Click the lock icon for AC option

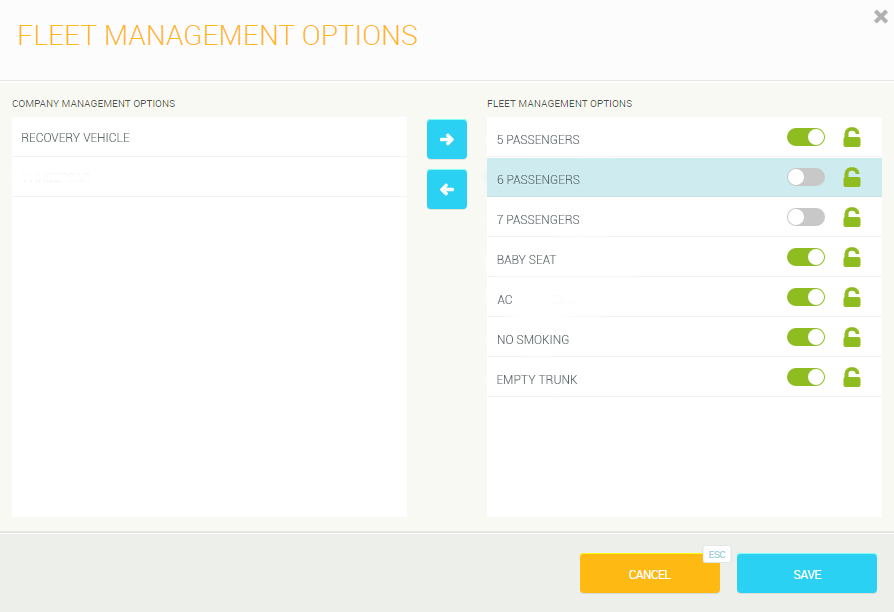[851, 298]
